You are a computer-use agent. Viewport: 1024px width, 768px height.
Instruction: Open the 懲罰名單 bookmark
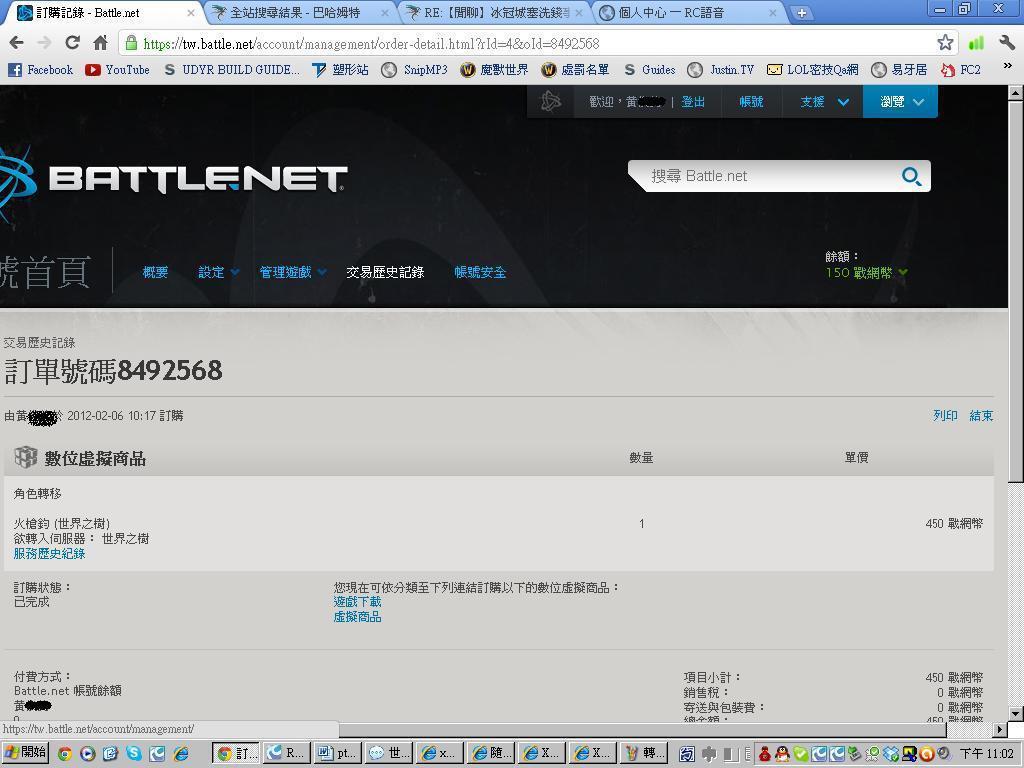(x=575, y=69)
